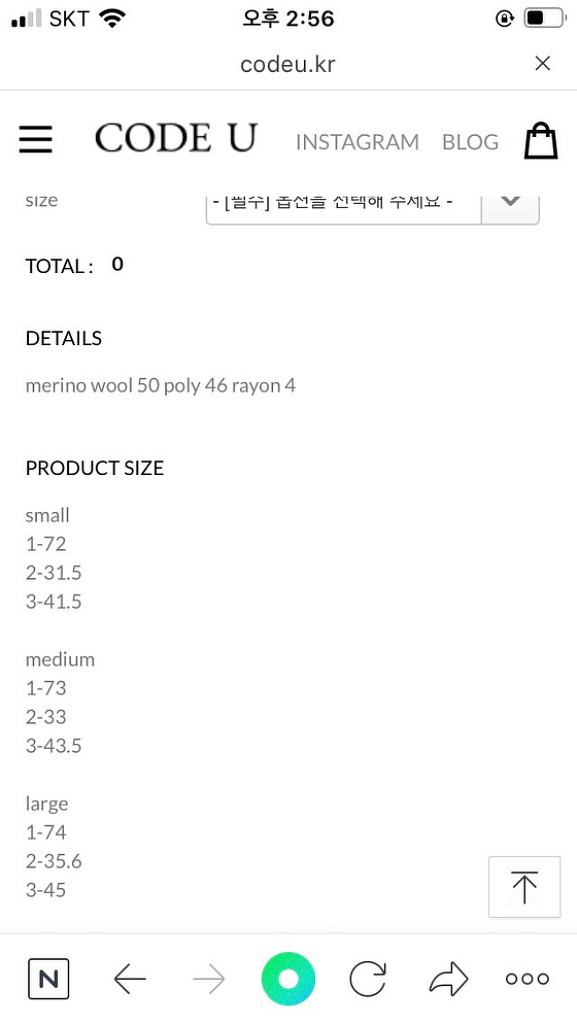Go forward with the right arrow
The height and width of the screenshot is (1024, 577).
point(209,979)
